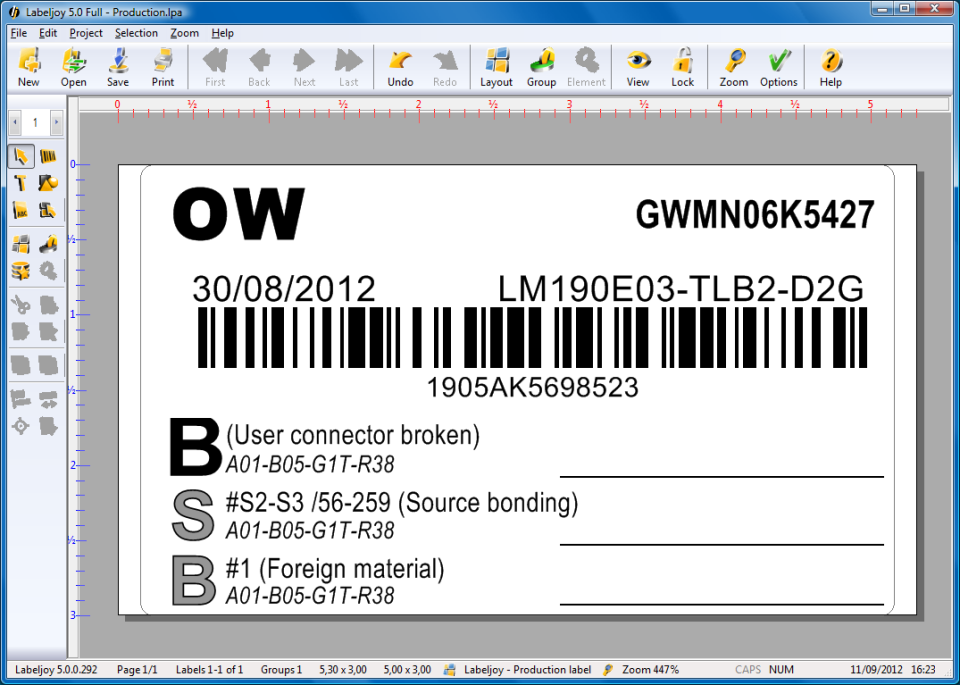Click the glue group icon in left panel

48,244
